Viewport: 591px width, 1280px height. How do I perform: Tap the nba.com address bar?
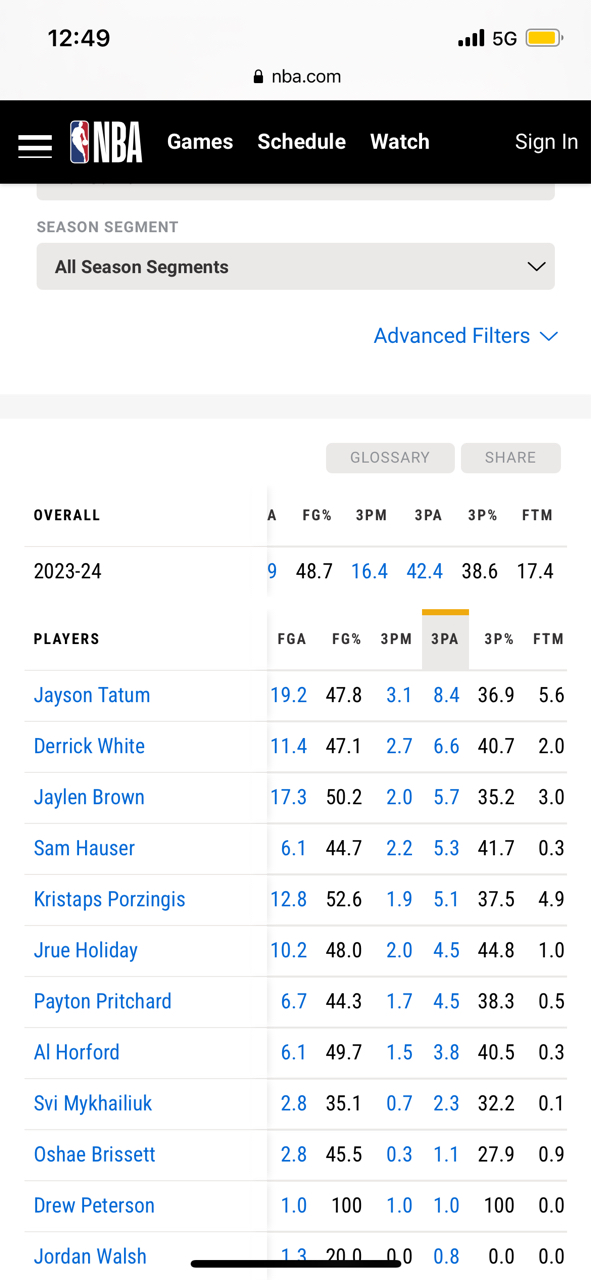click(297, 77)
